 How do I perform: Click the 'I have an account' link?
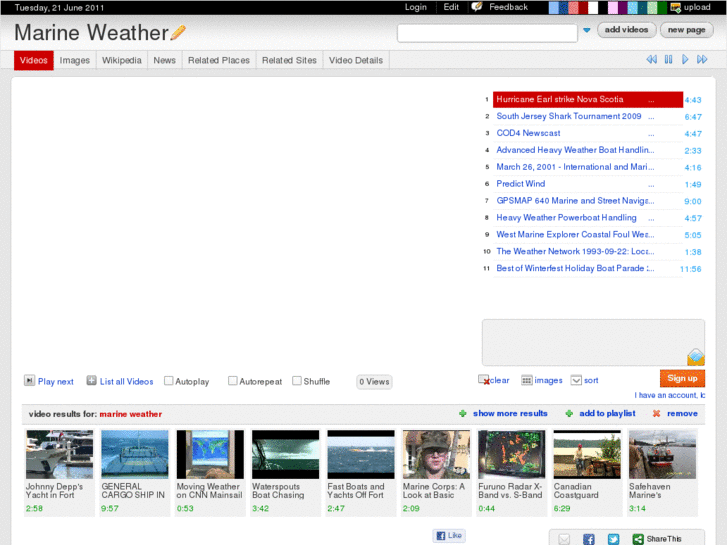[x=670, y=395]
